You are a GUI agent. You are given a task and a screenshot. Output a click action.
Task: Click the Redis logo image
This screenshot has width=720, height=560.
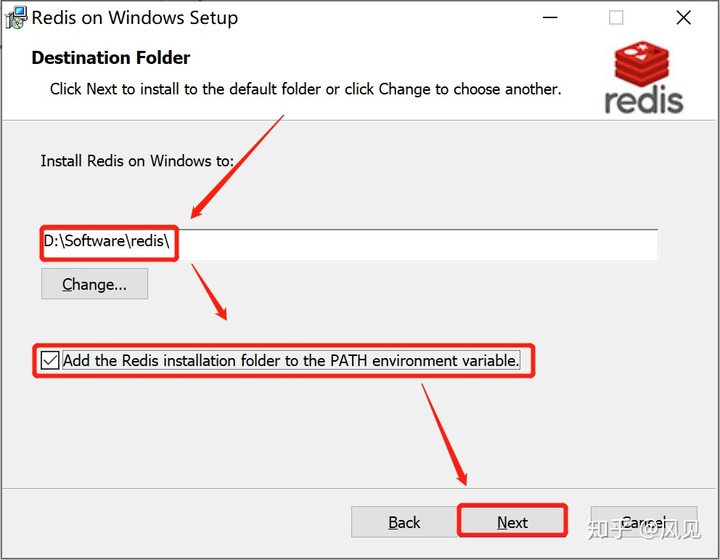click(644, 77)
